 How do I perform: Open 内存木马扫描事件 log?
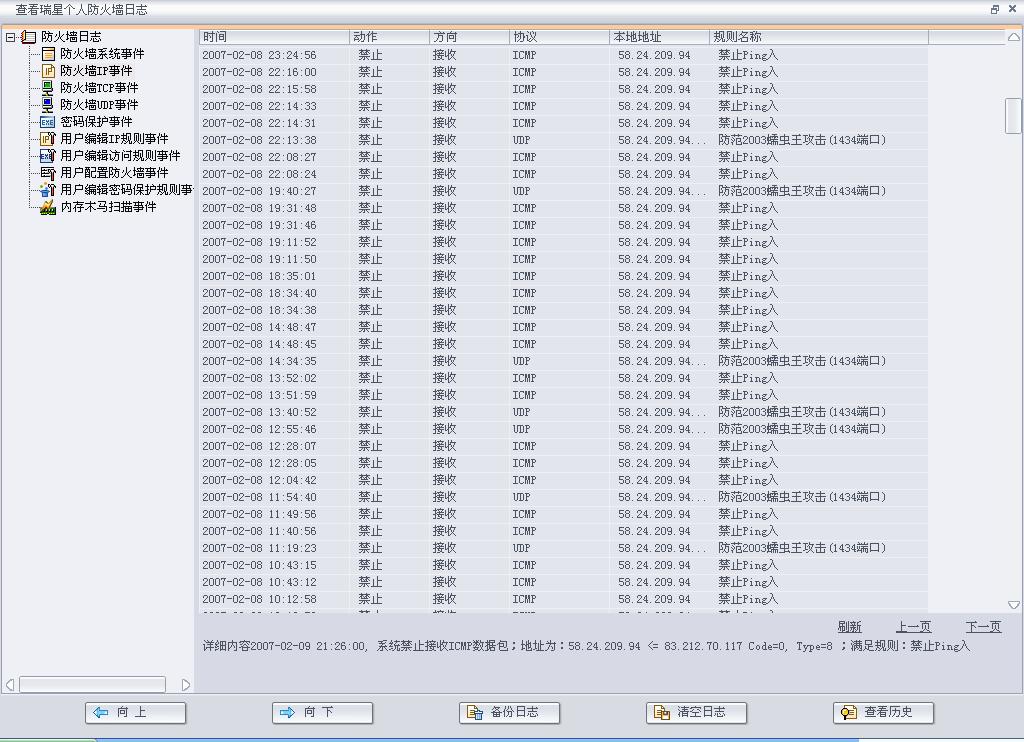pos(108,207)
